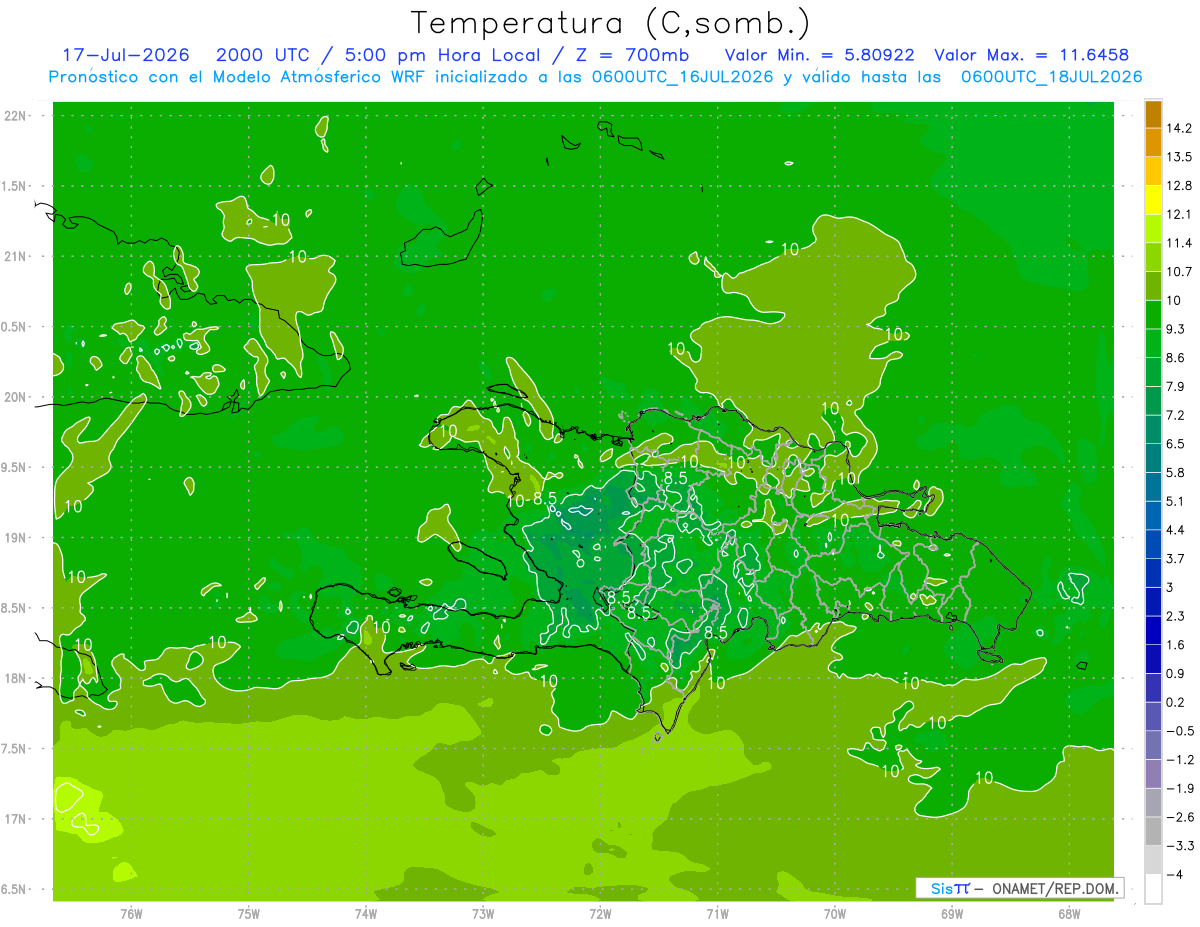Select the forecast date 17-Jul-2026
This screenshot has height=927, width=1200.
pos(128,55)
